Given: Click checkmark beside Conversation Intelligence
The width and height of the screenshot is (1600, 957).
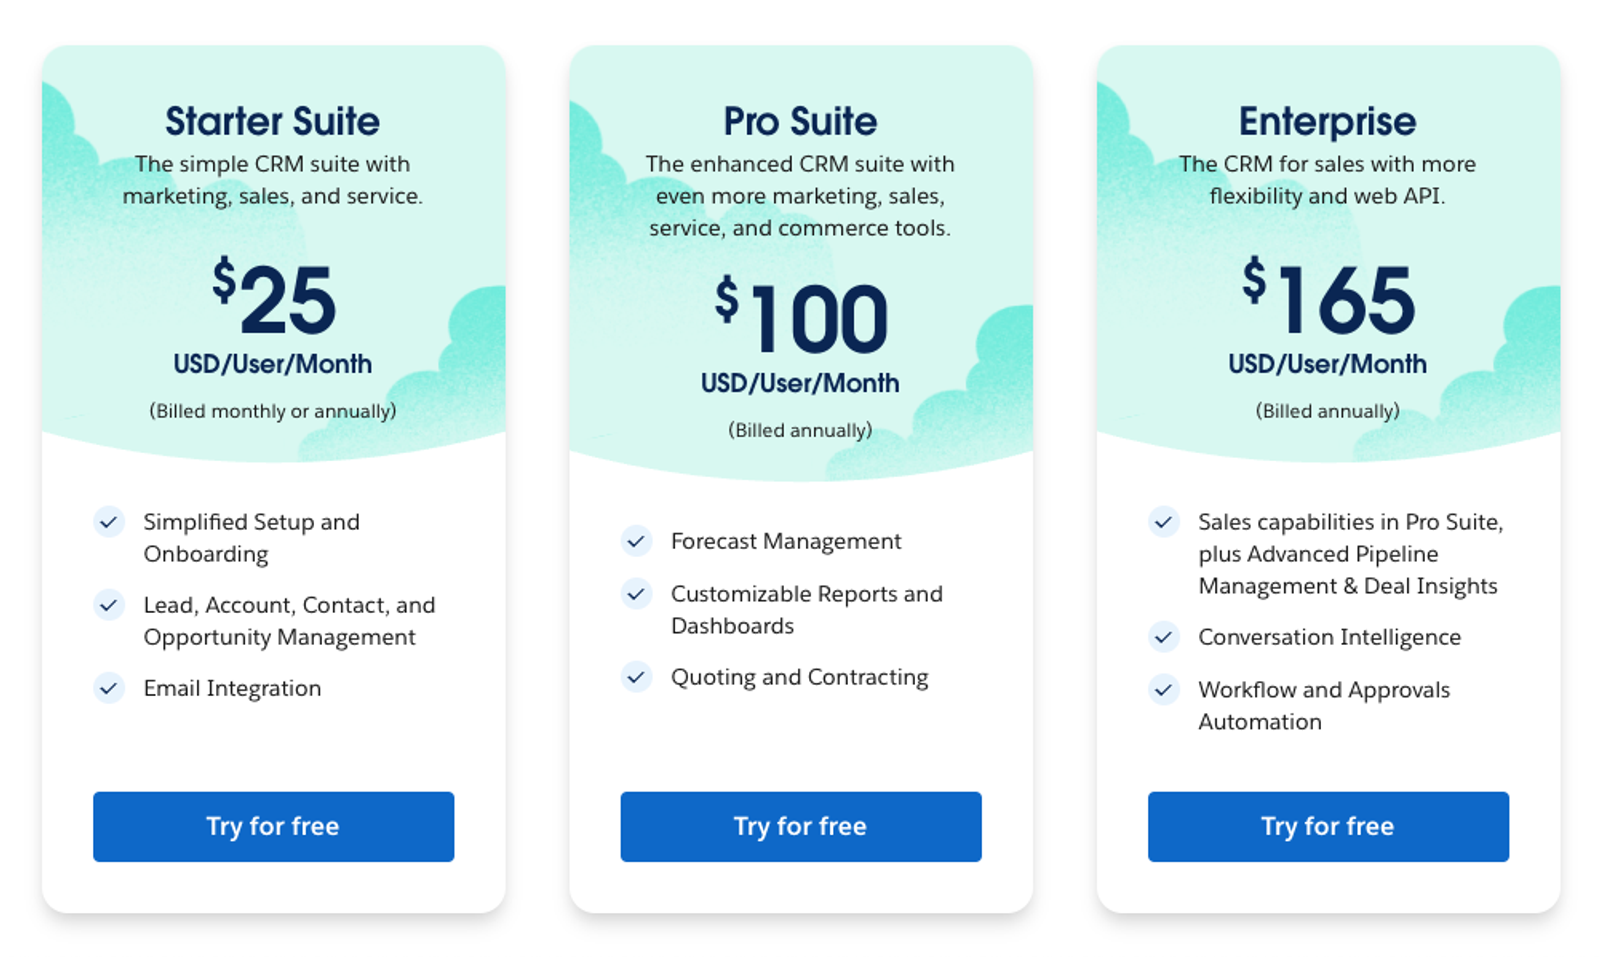Looking at the screenshot, I should click(1163, 637).
